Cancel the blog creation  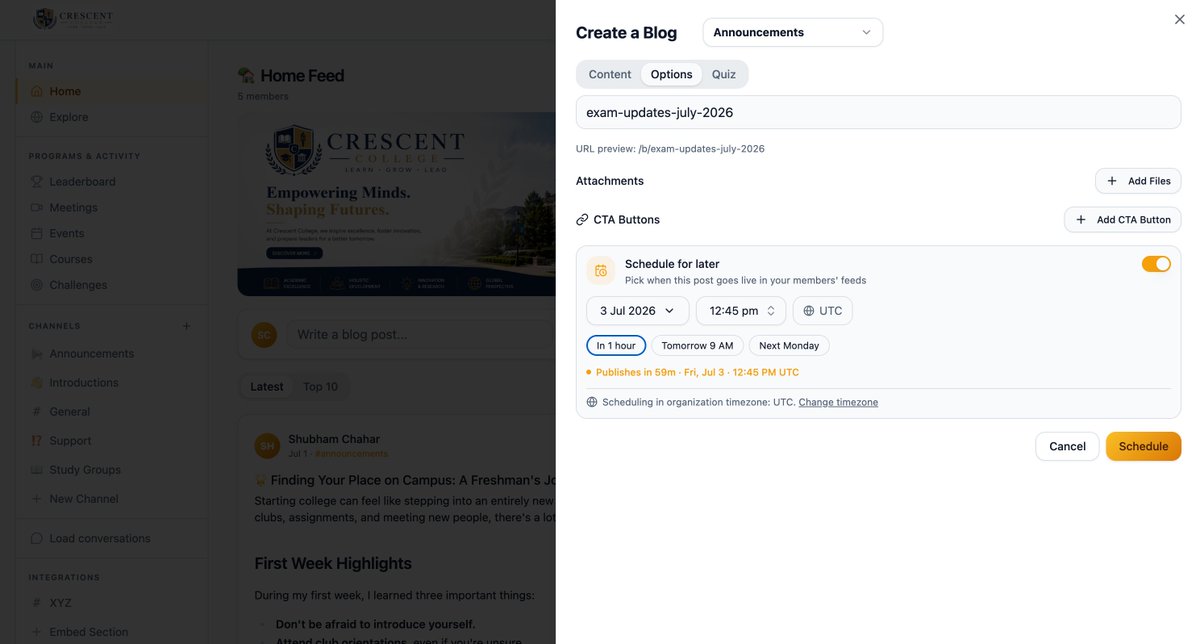(x=1067, y=446)
